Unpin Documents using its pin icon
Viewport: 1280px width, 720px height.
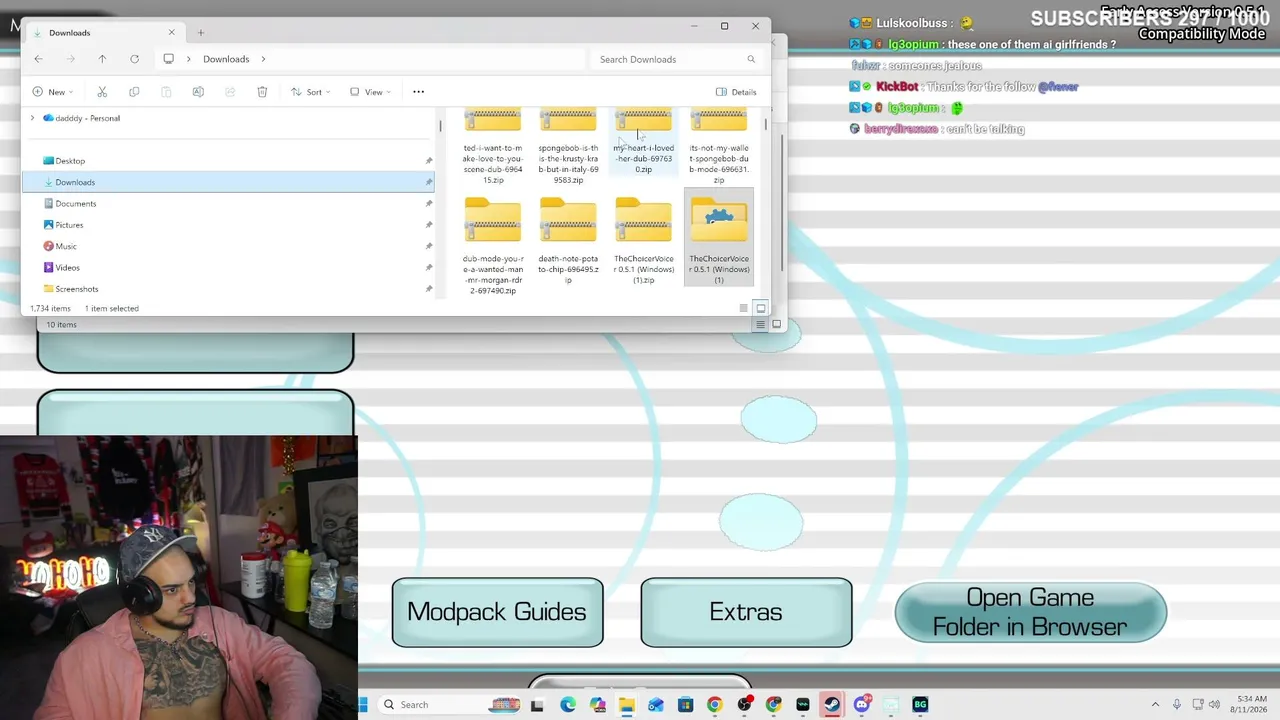(x=429, y=204)
